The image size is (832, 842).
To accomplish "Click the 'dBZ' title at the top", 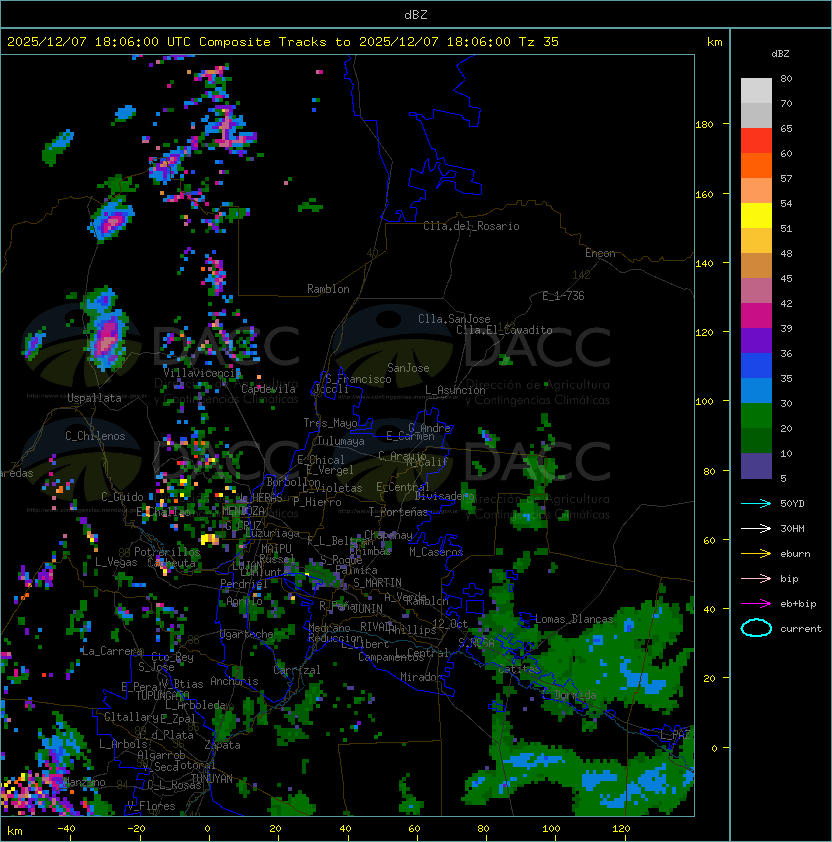I will point(416,14).
